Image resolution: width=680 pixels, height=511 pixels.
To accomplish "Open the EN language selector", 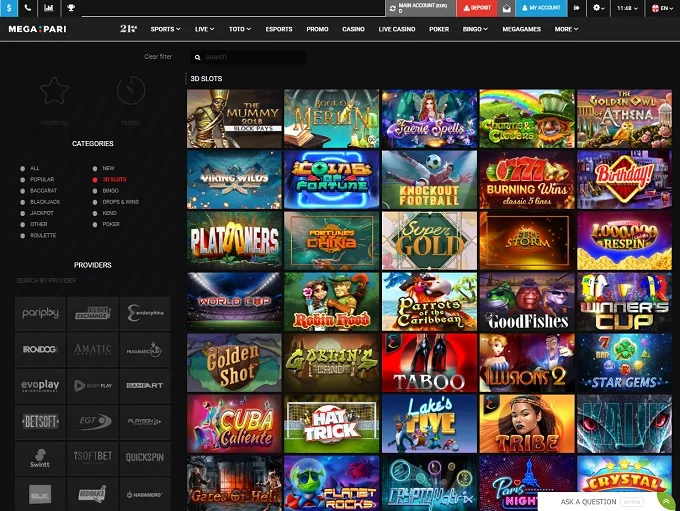I will (x=662, y=8).
